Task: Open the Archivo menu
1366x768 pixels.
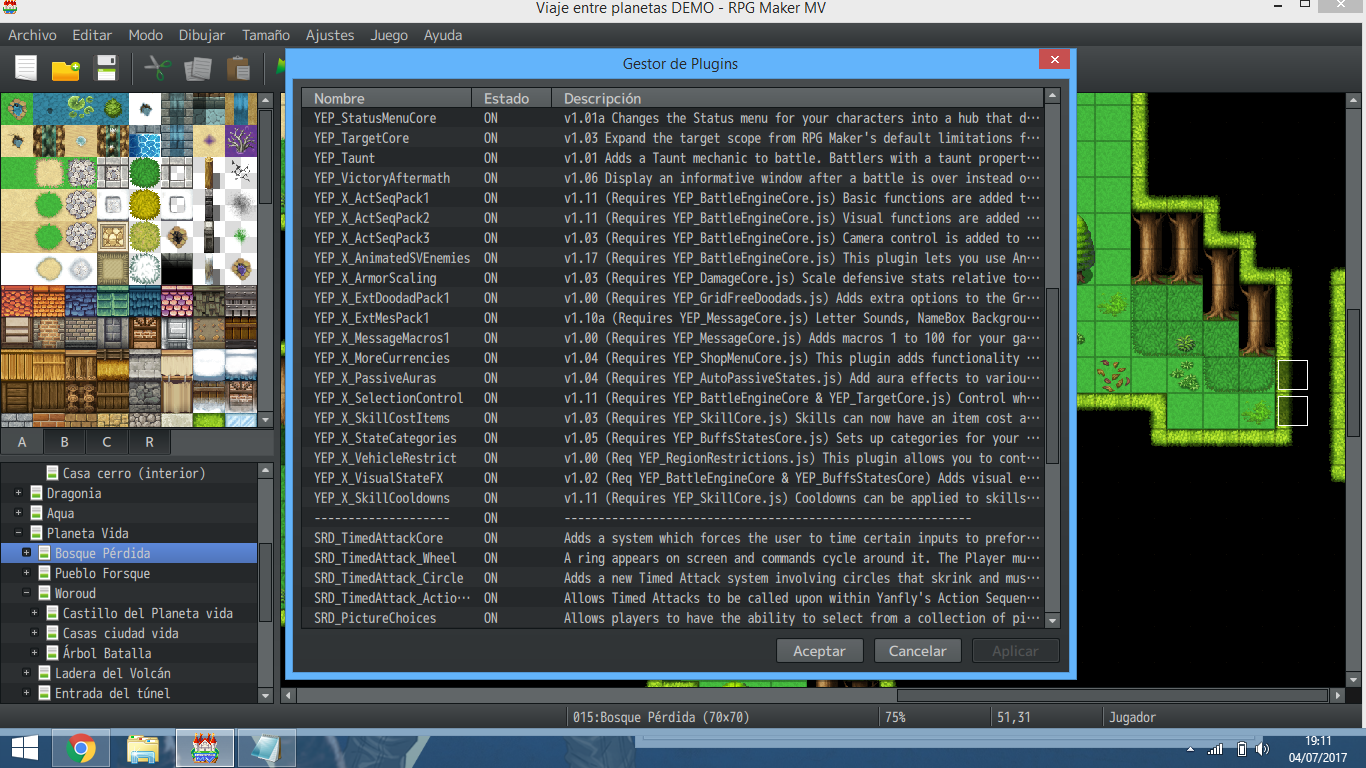Action: 32,35
